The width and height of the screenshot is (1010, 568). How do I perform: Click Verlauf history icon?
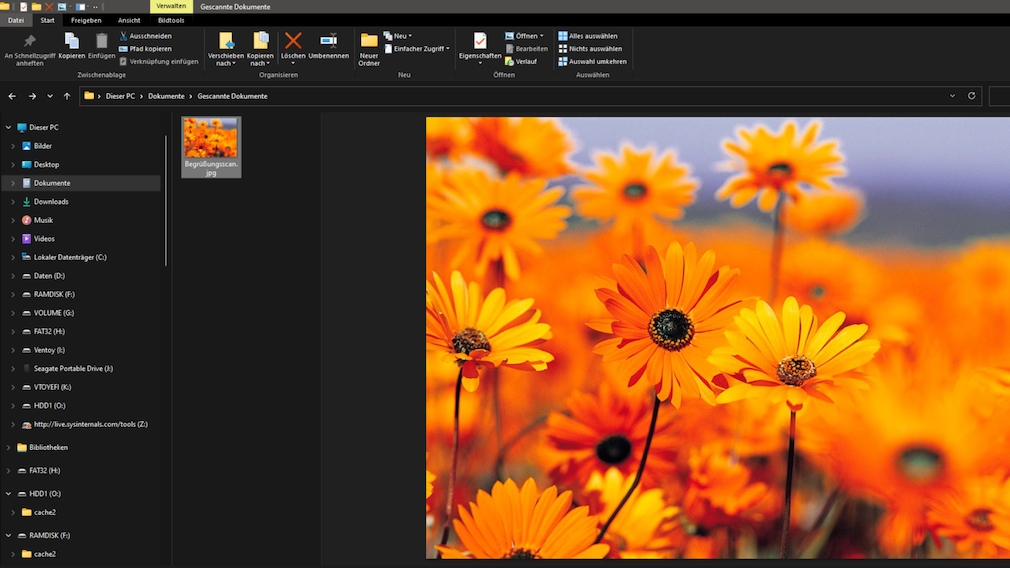point(510,62)
